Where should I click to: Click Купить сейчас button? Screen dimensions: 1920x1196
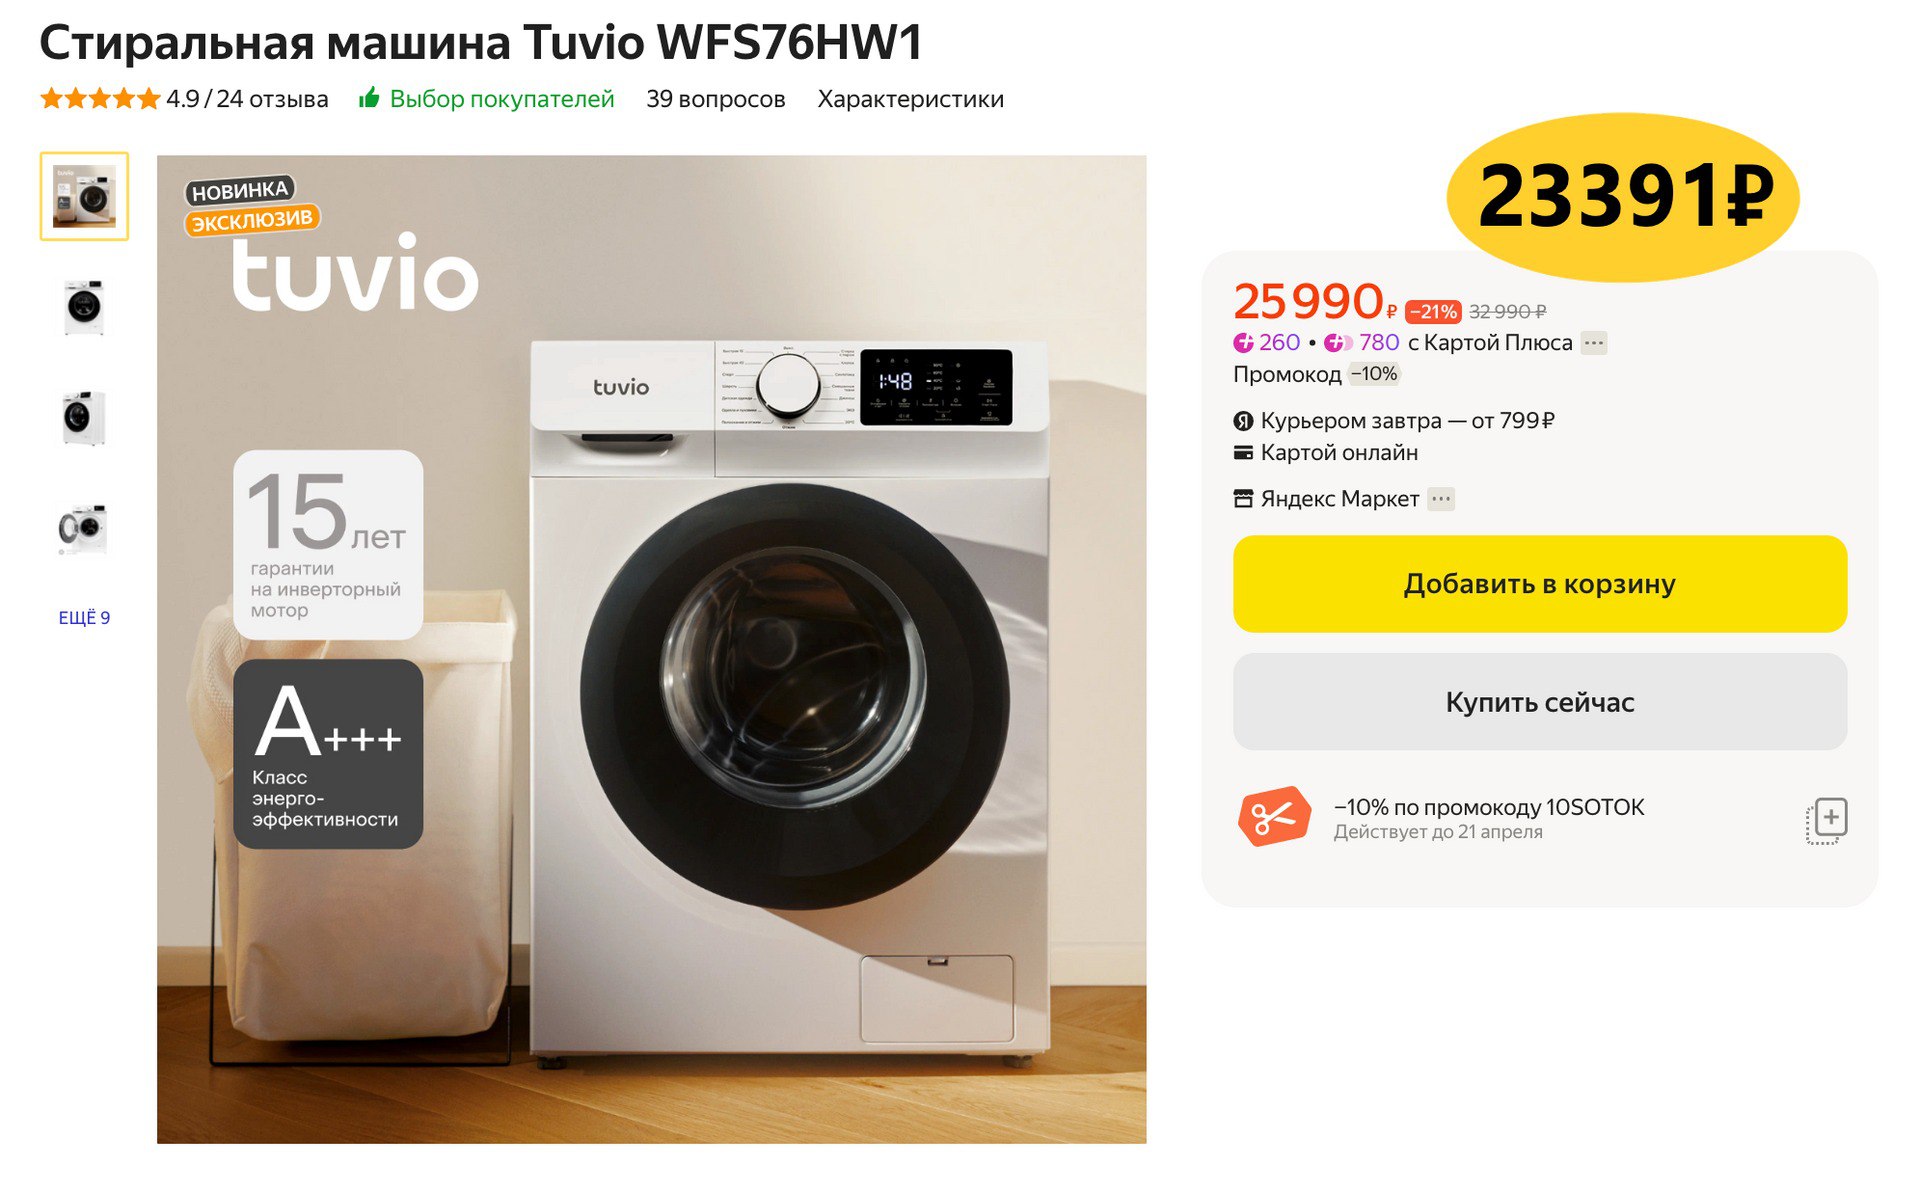[1539, 702]
